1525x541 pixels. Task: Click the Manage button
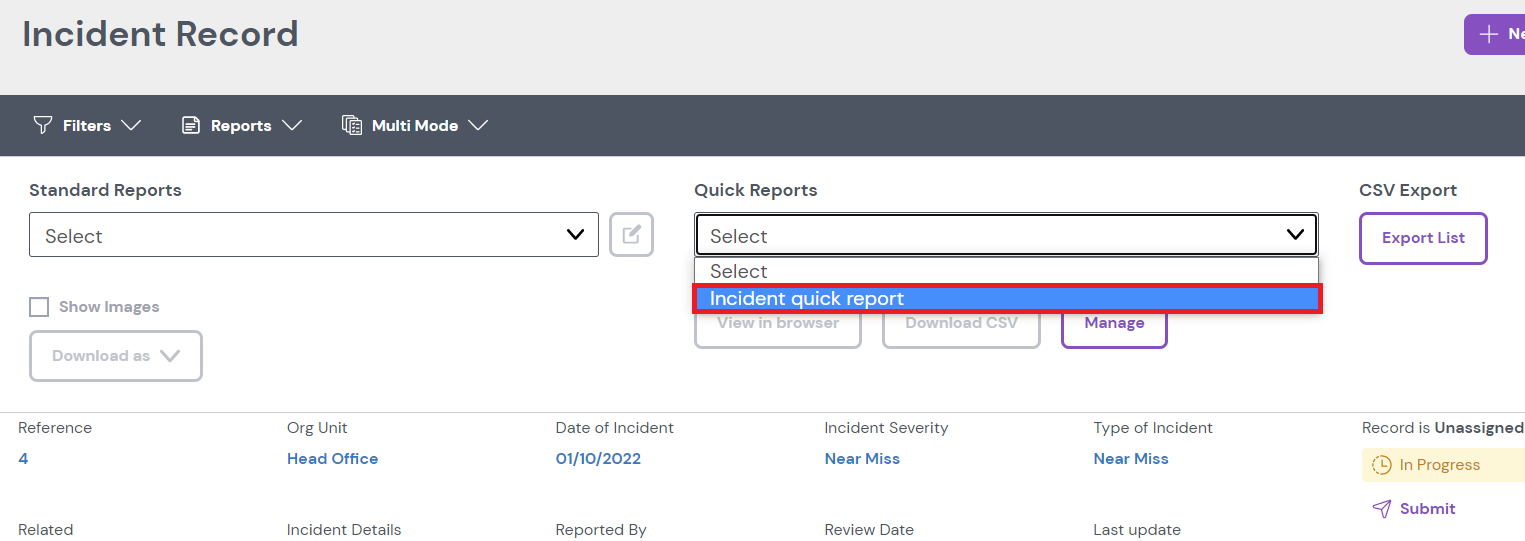click(x=1113, y=323)
